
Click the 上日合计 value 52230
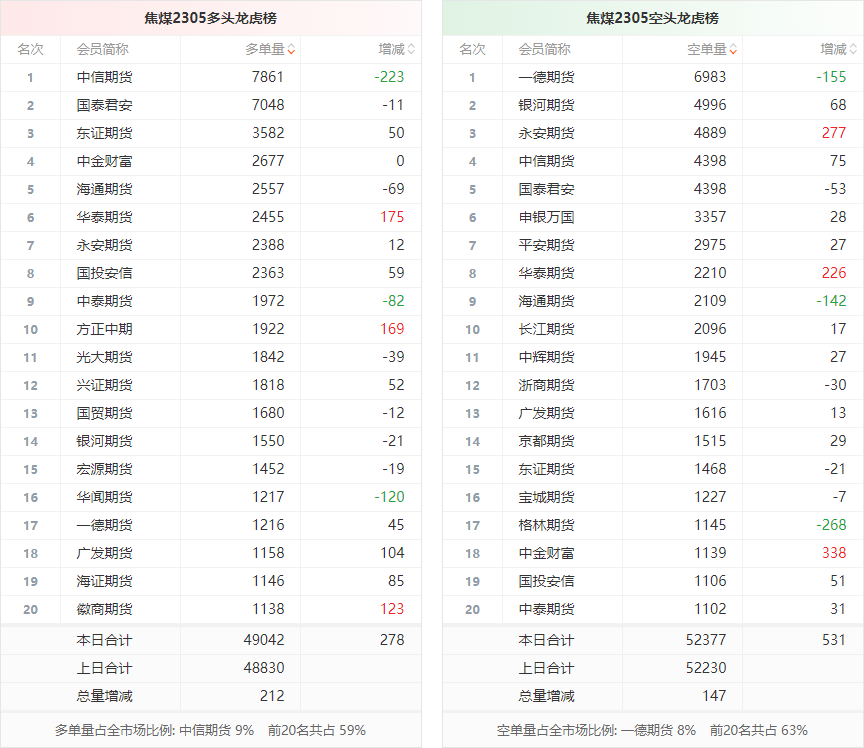[706, 668]
